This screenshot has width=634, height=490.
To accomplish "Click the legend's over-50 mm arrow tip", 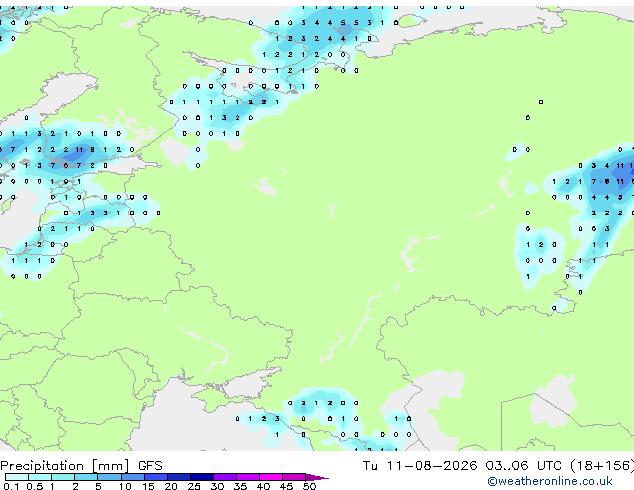I will pyautogui.click(x=317, y=477).
